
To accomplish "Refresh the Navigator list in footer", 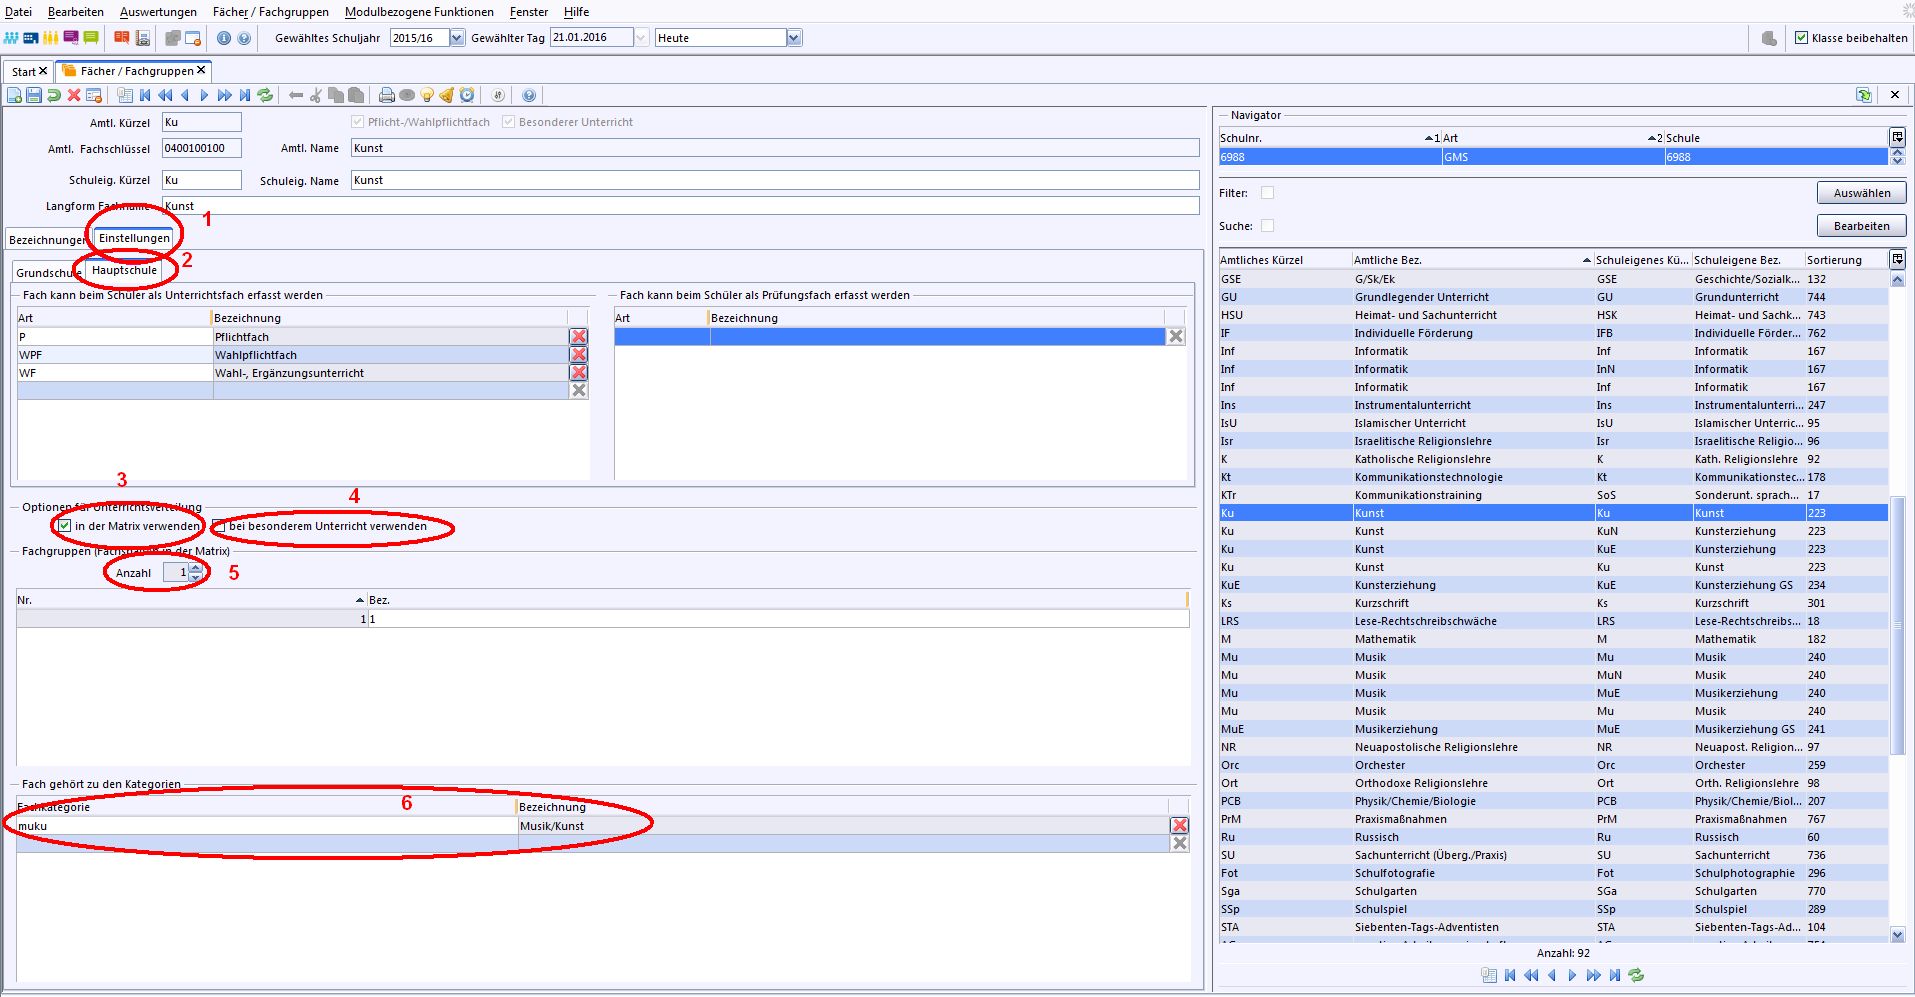I will tap(1636, 975).
